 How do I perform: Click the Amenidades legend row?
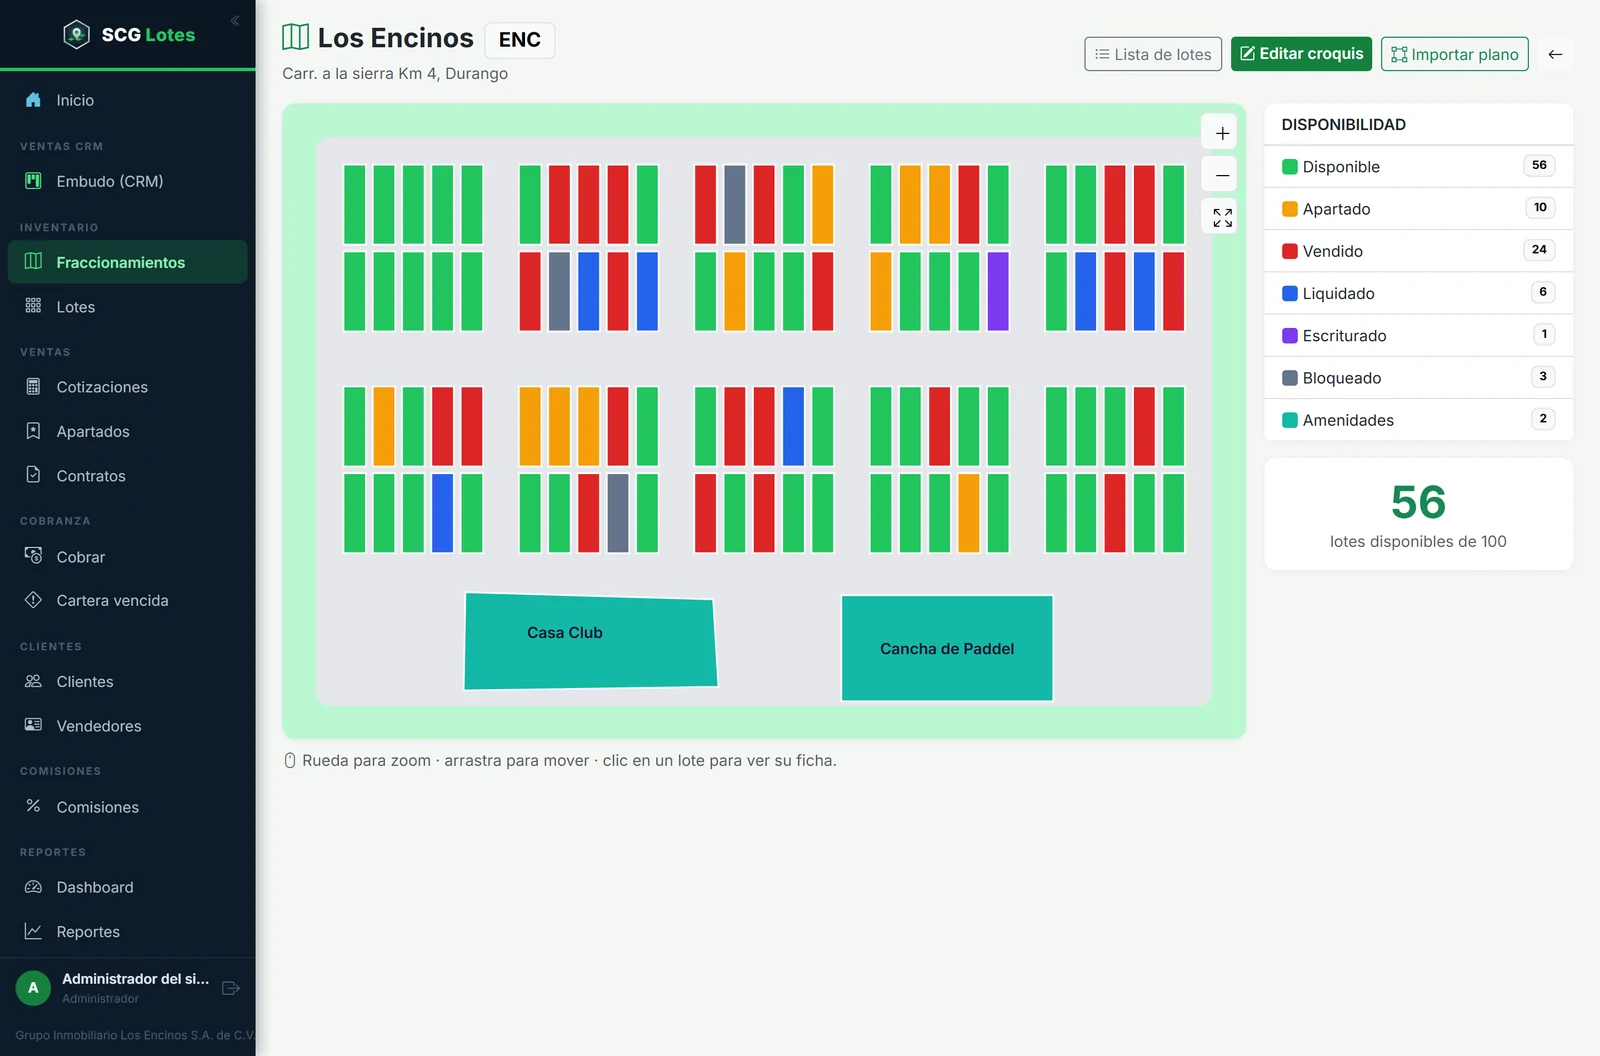tap(1418, 420)
